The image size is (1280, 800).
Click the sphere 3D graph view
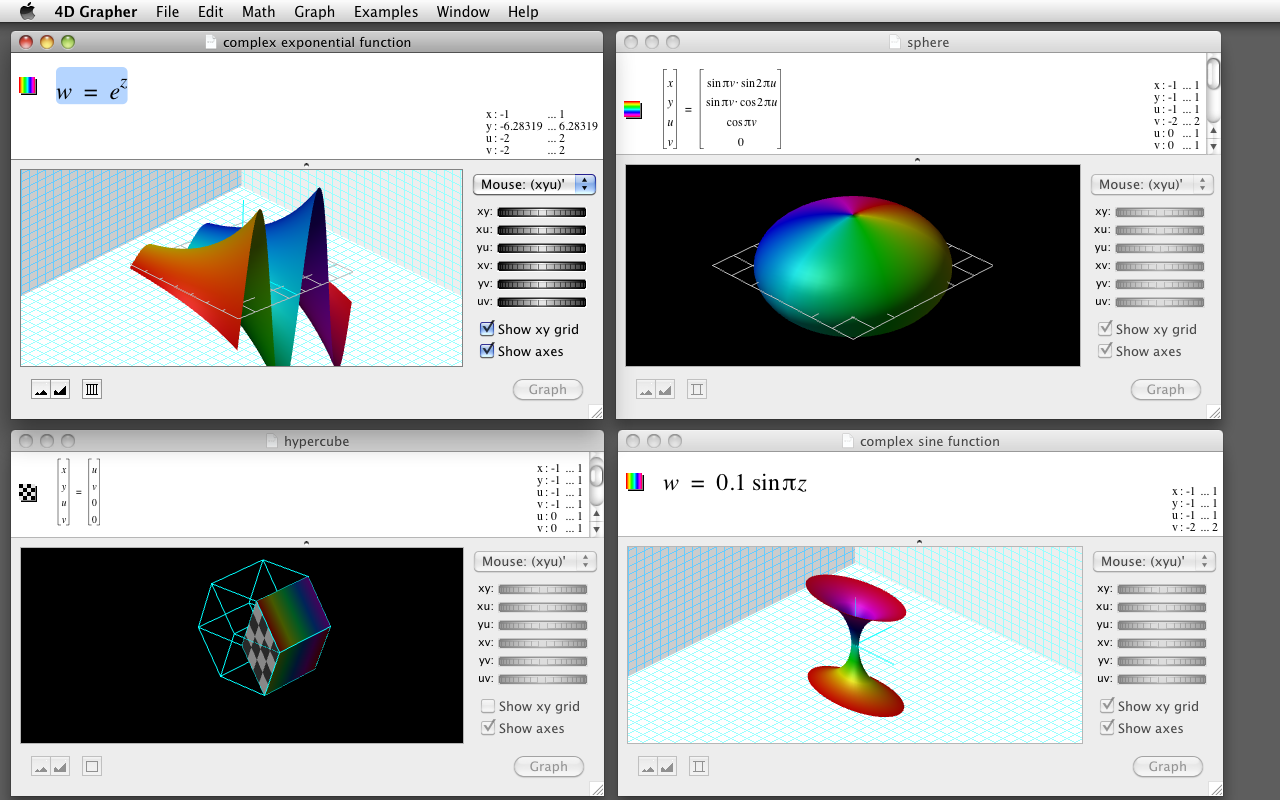click(x=853, y=266)
